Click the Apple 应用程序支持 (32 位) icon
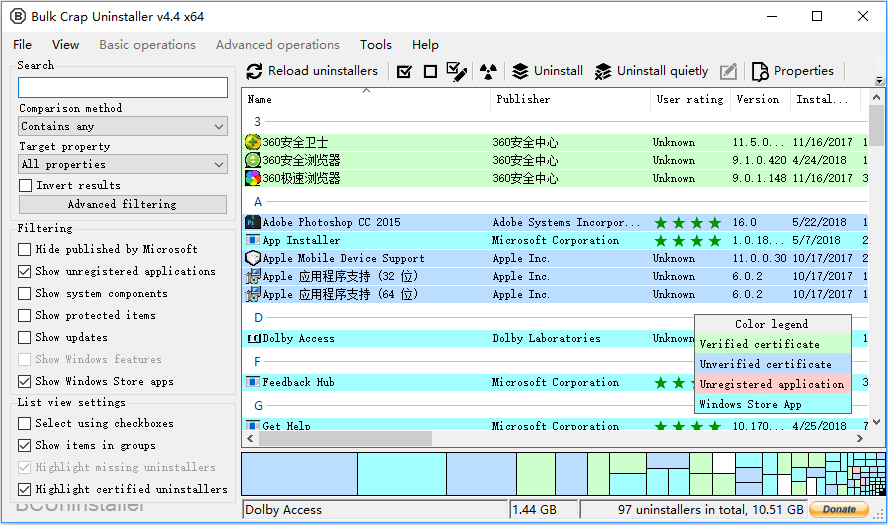888x525 pixels. pos(253,276)
